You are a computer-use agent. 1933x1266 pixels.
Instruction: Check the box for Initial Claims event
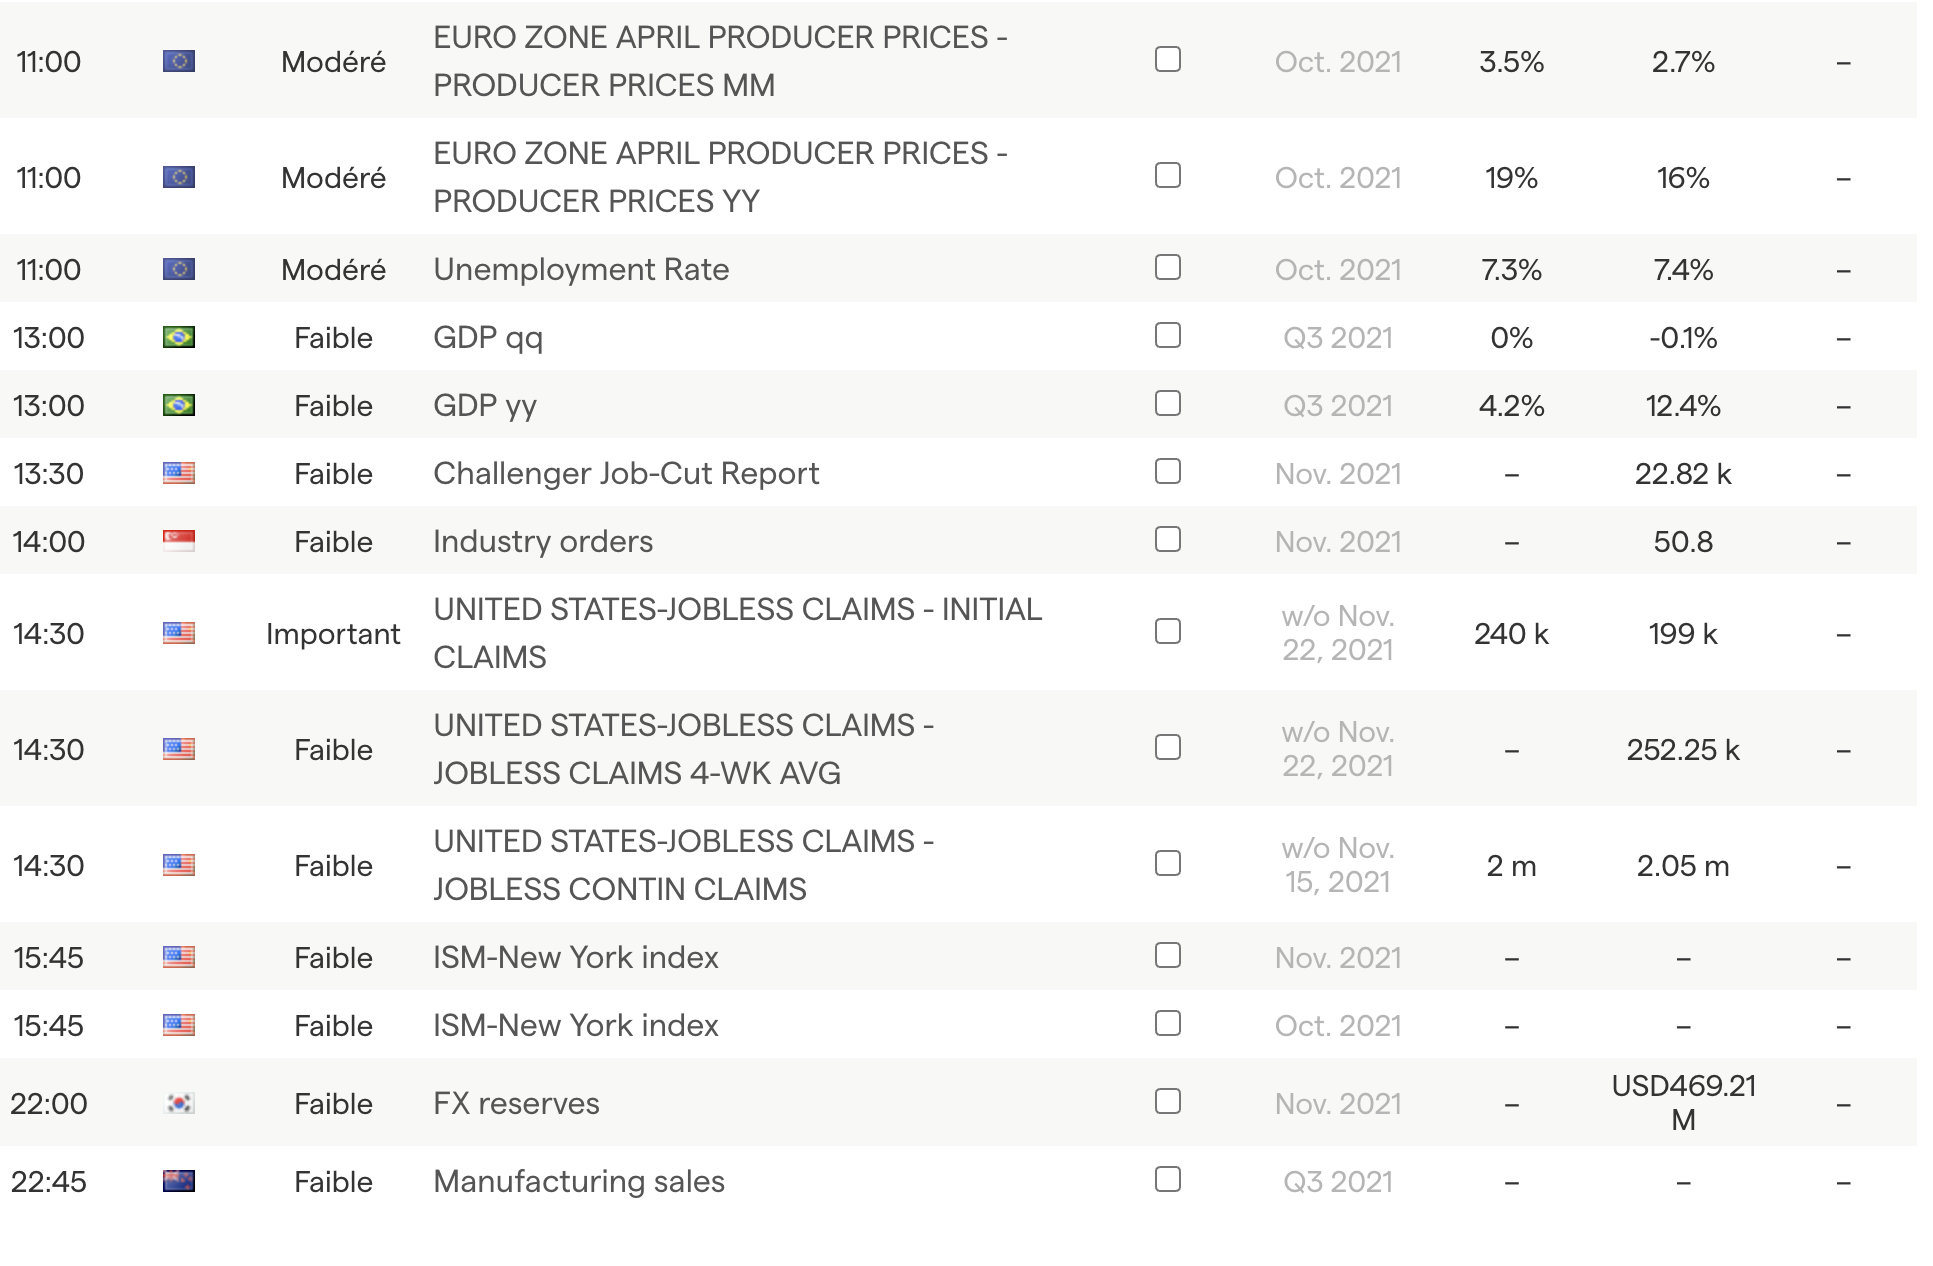pos(1168,631)
